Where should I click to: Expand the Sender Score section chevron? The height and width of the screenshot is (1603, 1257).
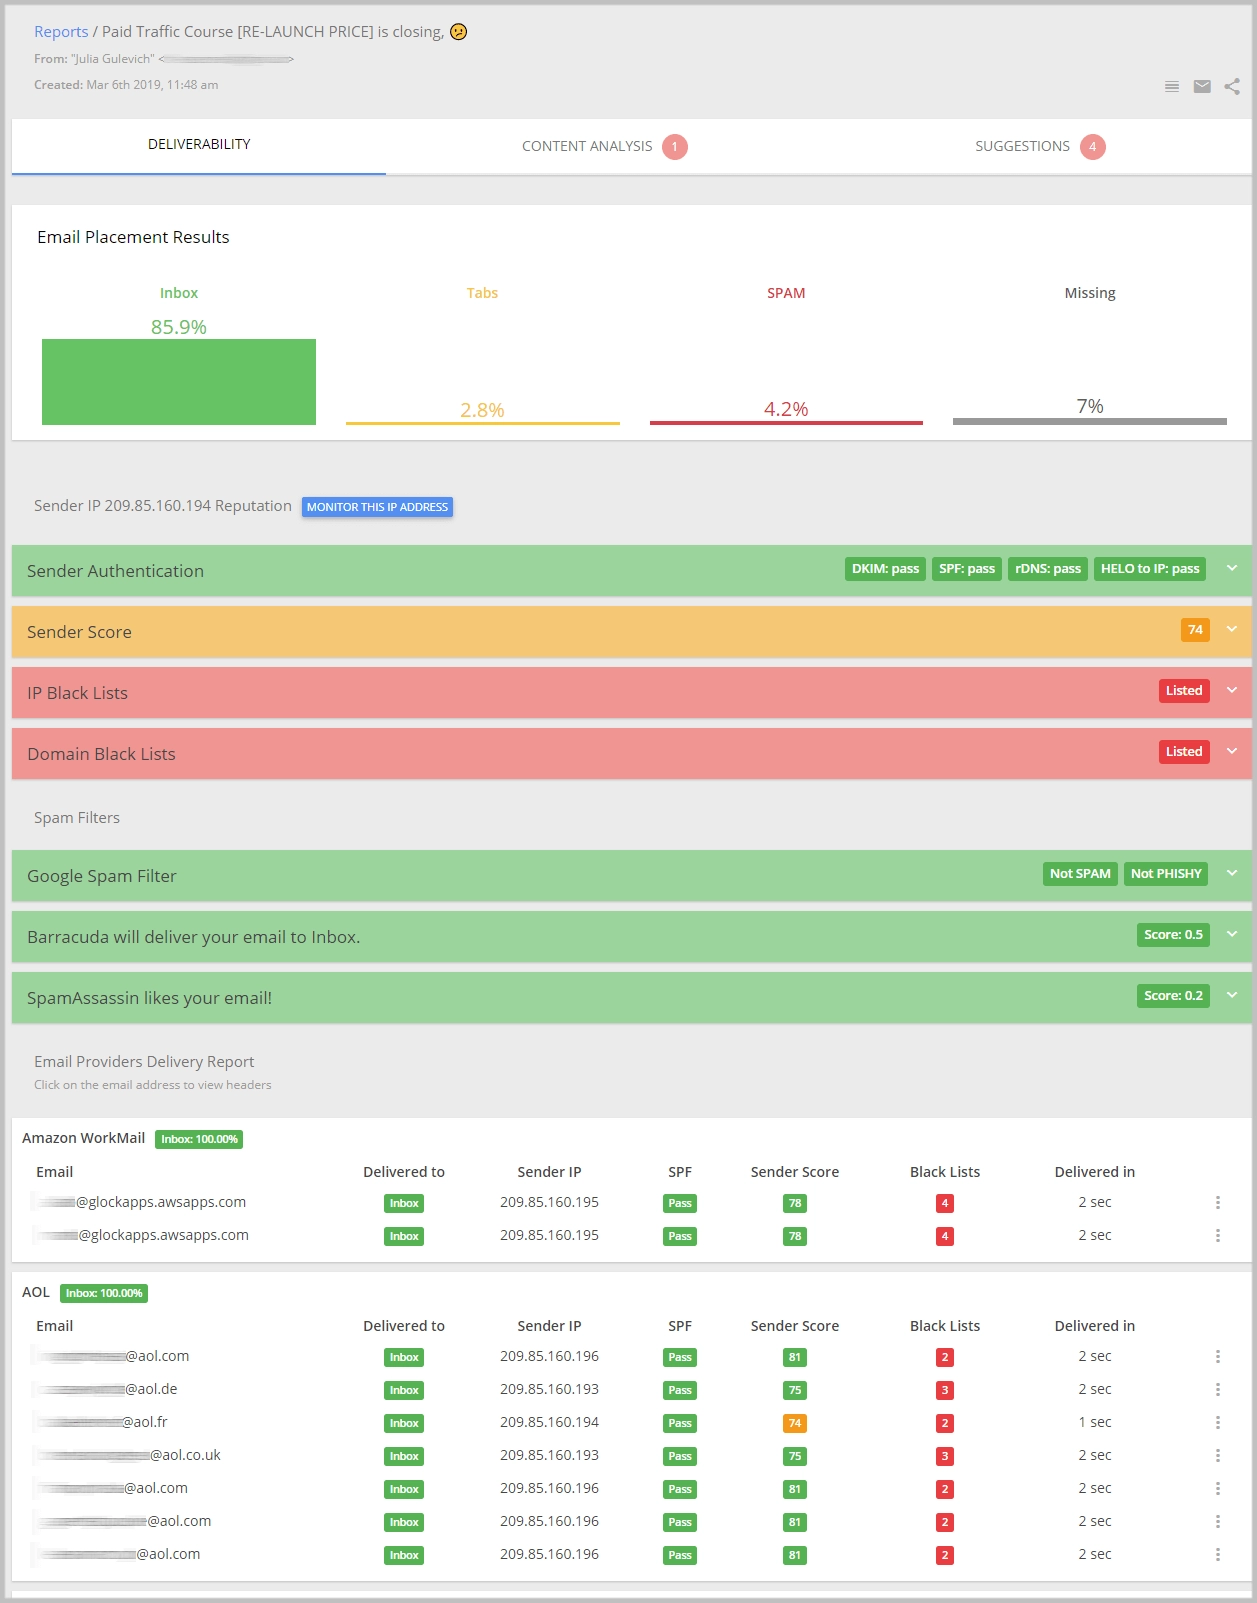[1232, 630]
